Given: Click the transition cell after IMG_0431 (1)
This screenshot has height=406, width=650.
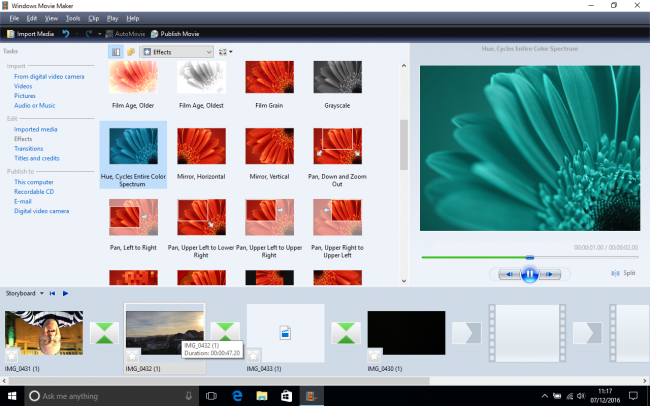Looking at the screenshot, I should pyautogui.click(x=104, y=333).
